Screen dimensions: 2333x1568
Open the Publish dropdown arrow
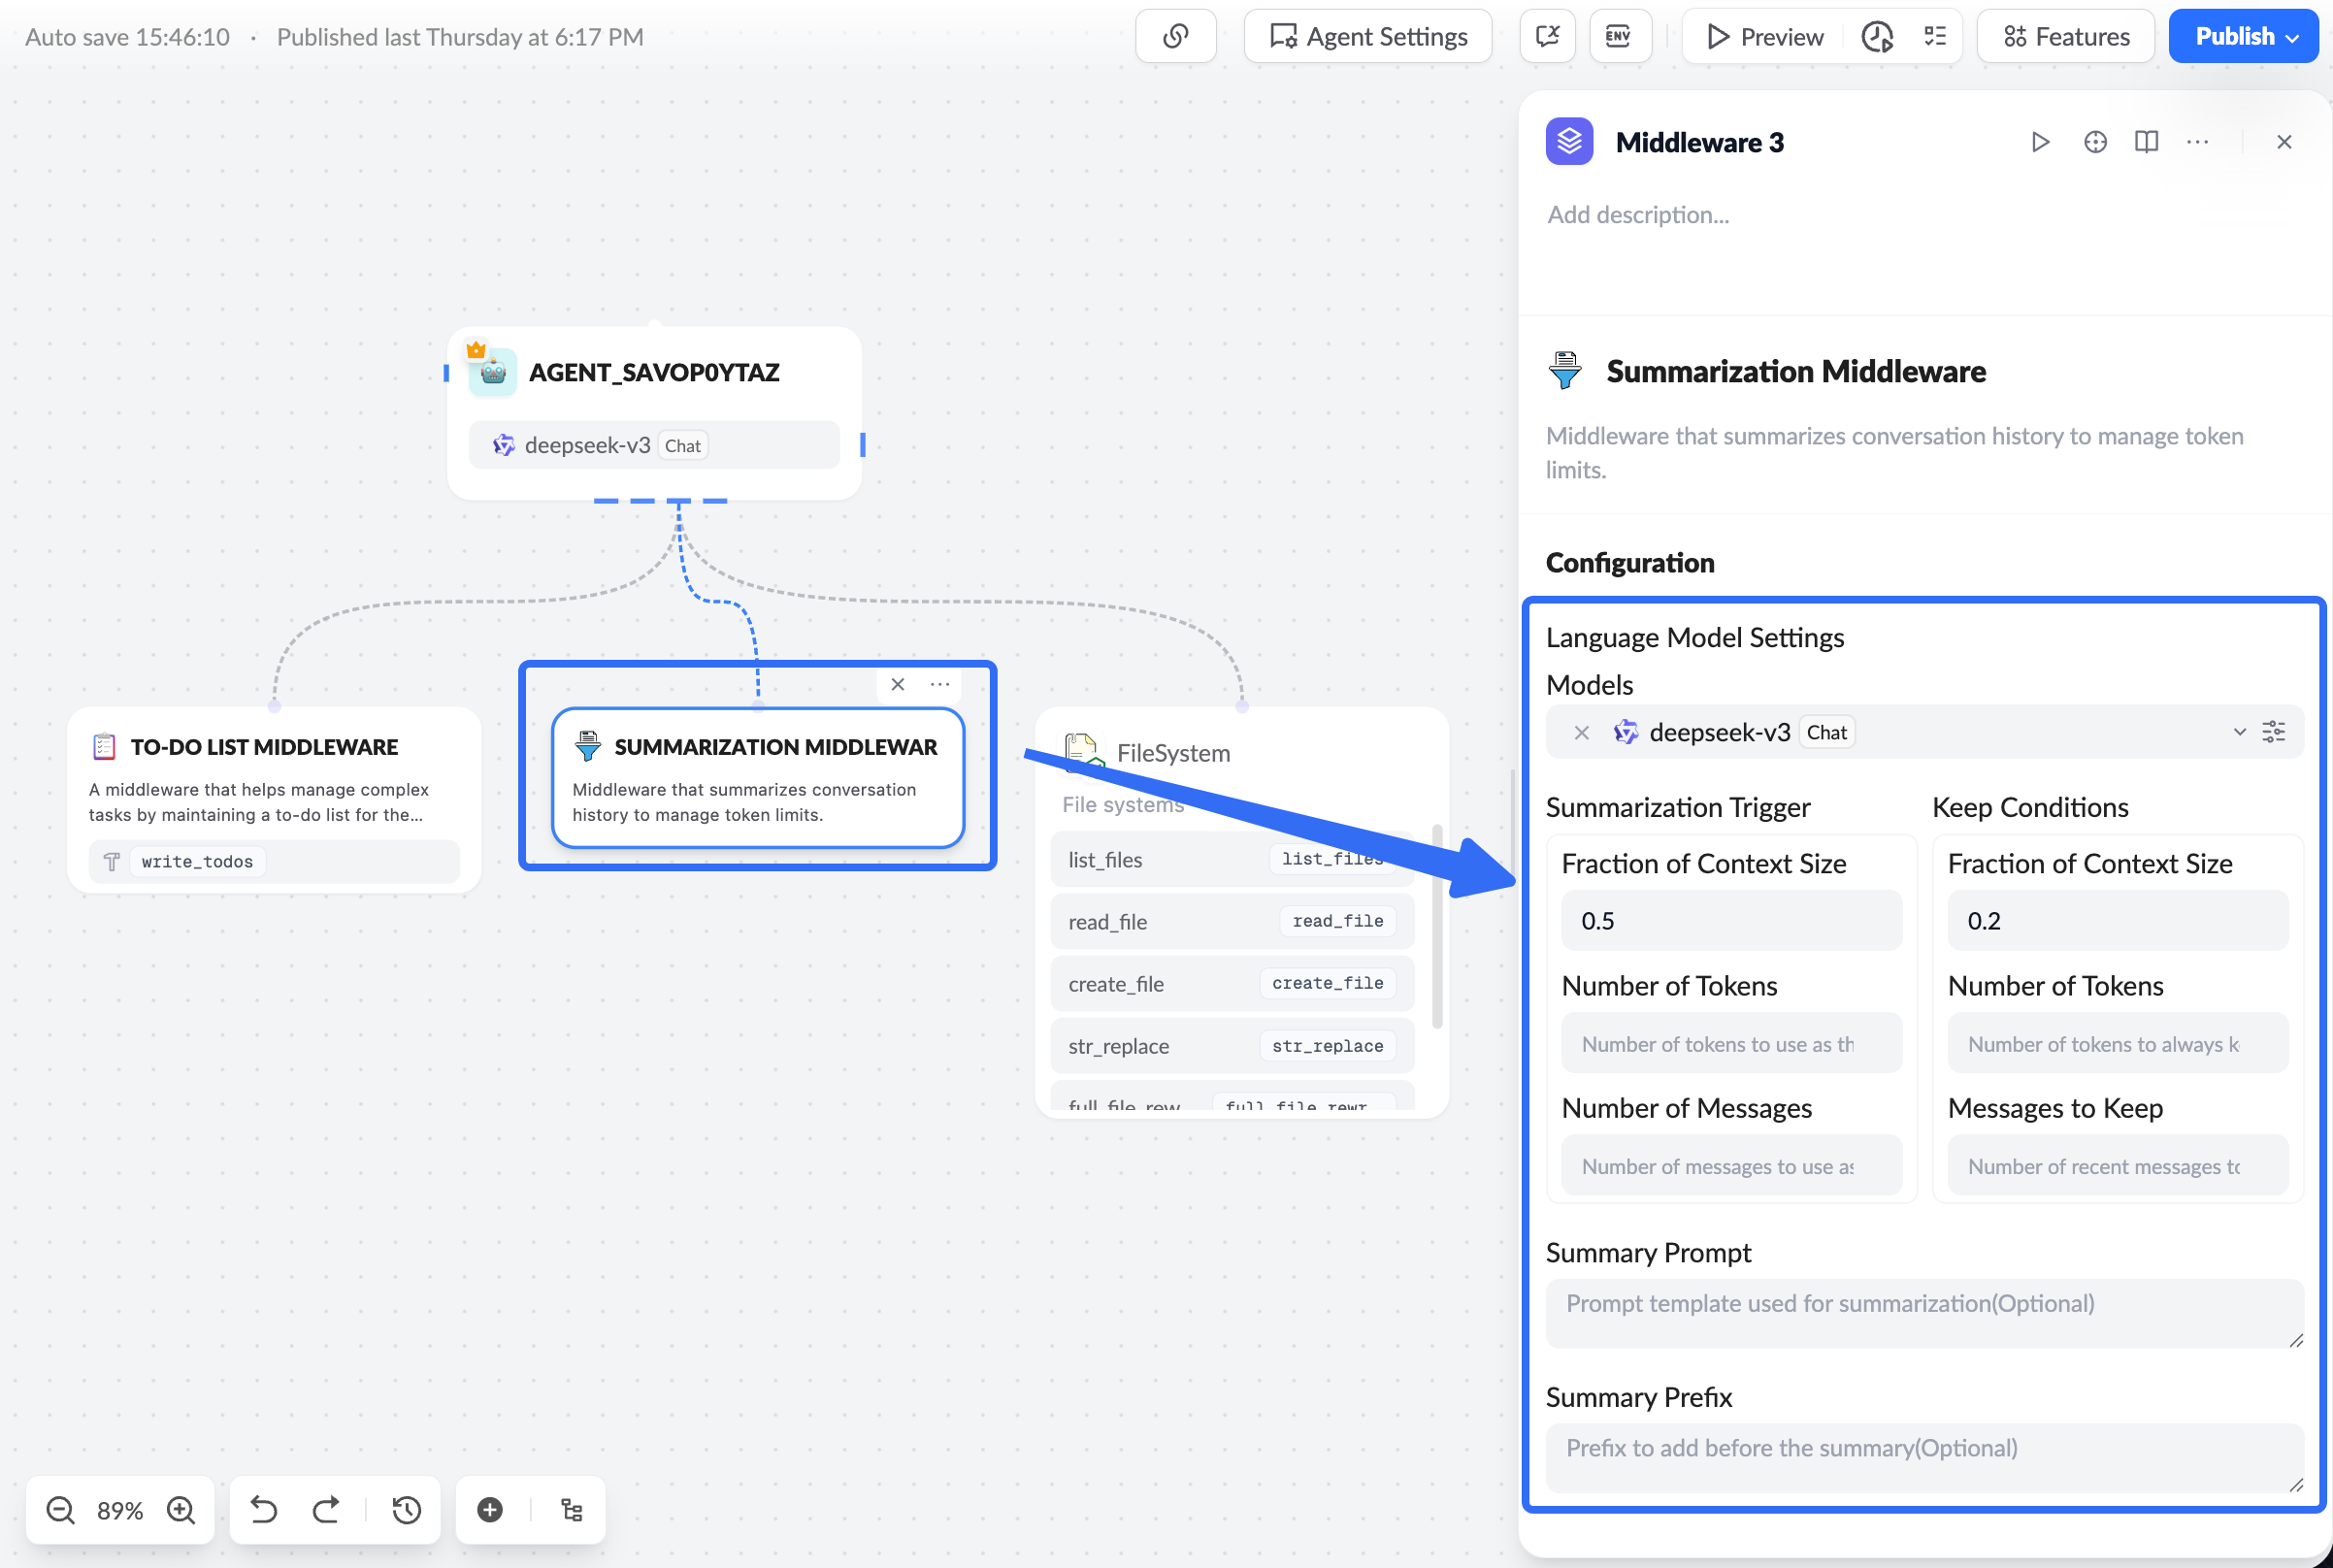[x=2293, y=36]
